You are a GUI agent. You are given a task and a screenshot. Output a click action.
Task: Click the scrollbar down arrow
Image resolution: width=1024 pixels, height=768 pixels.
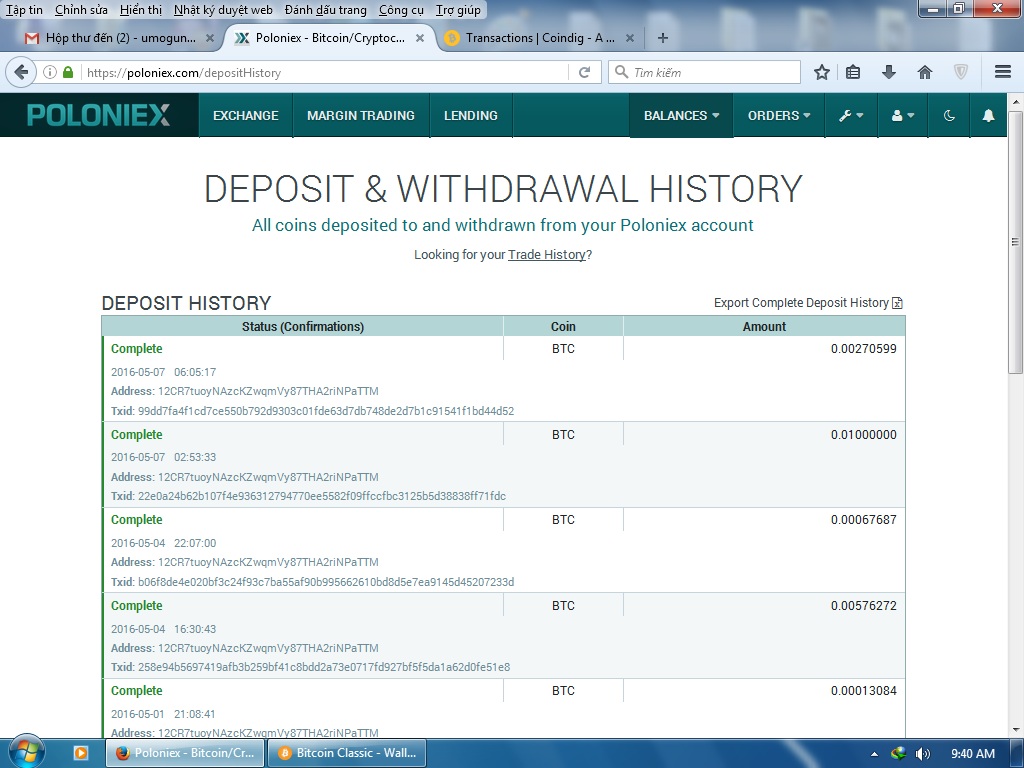pos(1015,729)
